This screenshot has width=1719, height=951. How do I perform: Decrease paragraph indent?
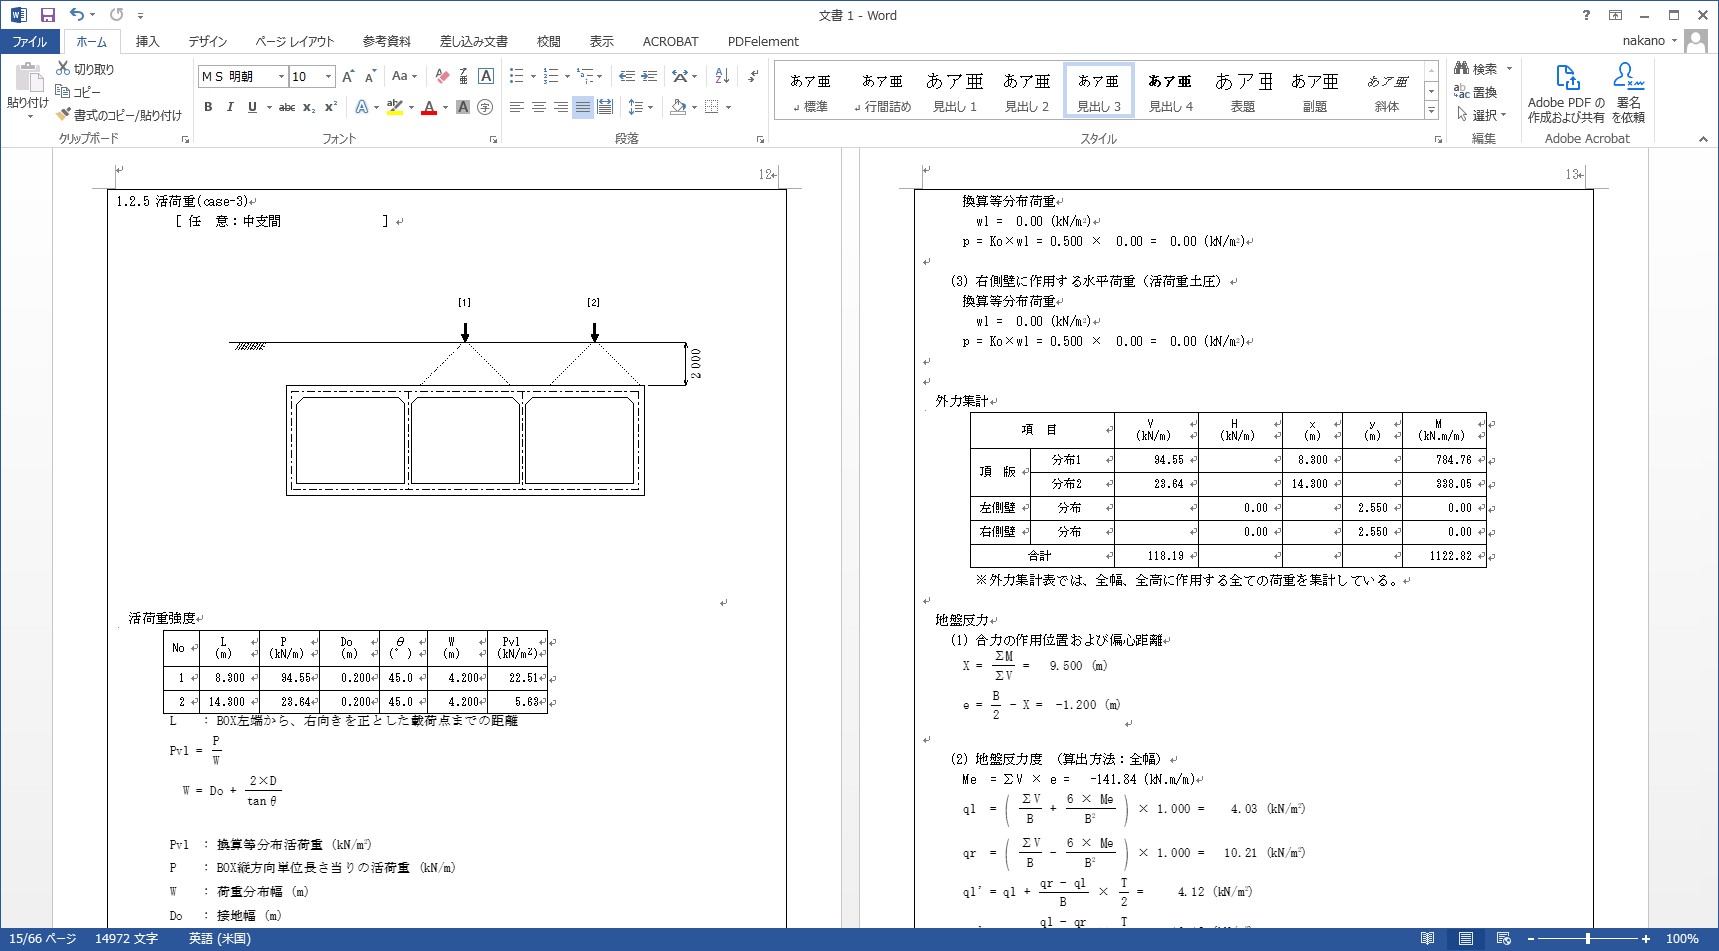tap(626, 76)
